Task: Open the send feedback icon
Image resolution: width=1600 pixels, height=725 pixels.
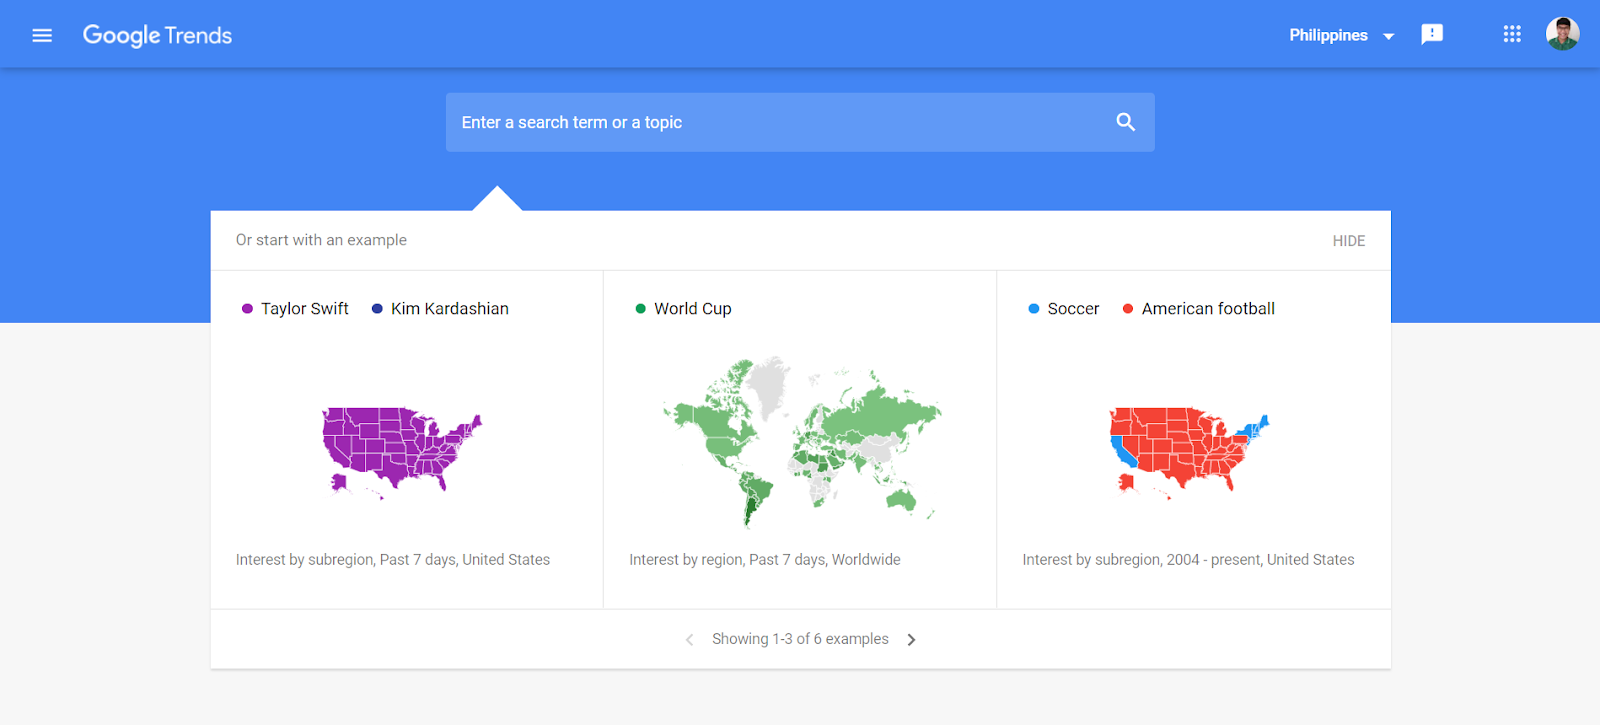Action: [1432, 35]
